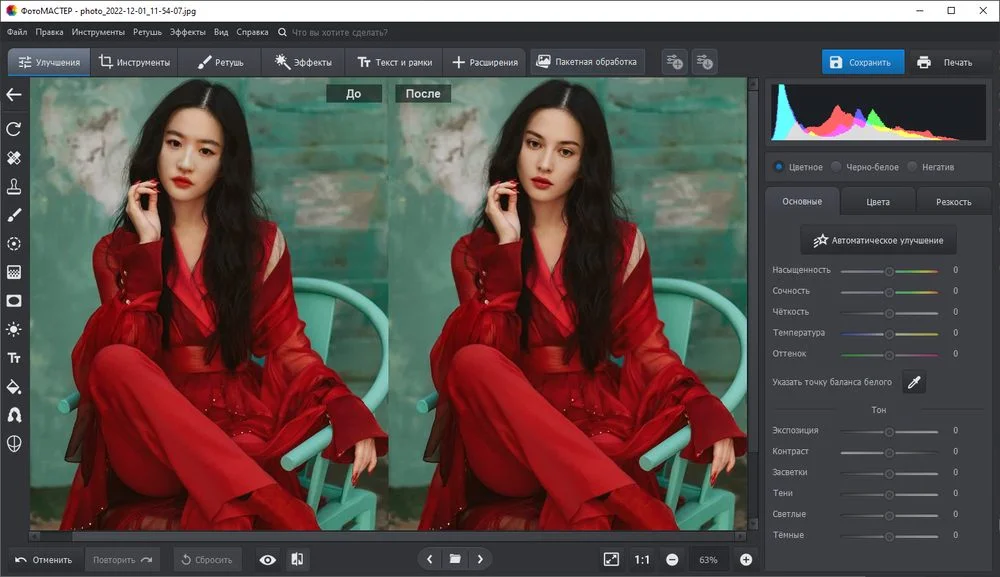Select the Stamp tool in left toolbar
This screenshot has width=1000, height=577.
point(14,186)
